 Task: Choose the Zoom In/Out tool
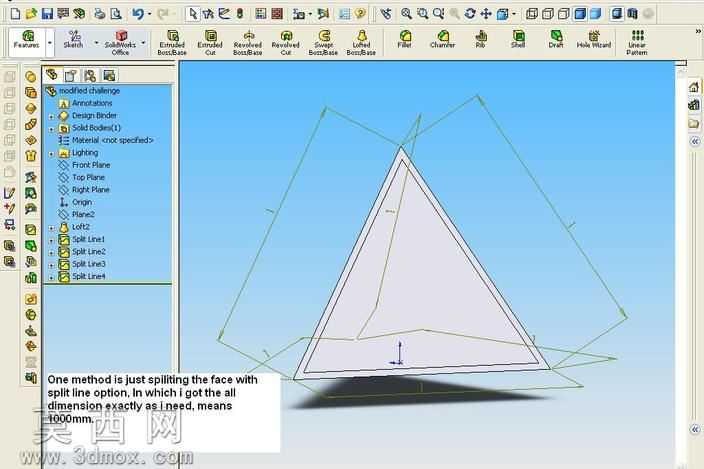[x=438, y=14]
